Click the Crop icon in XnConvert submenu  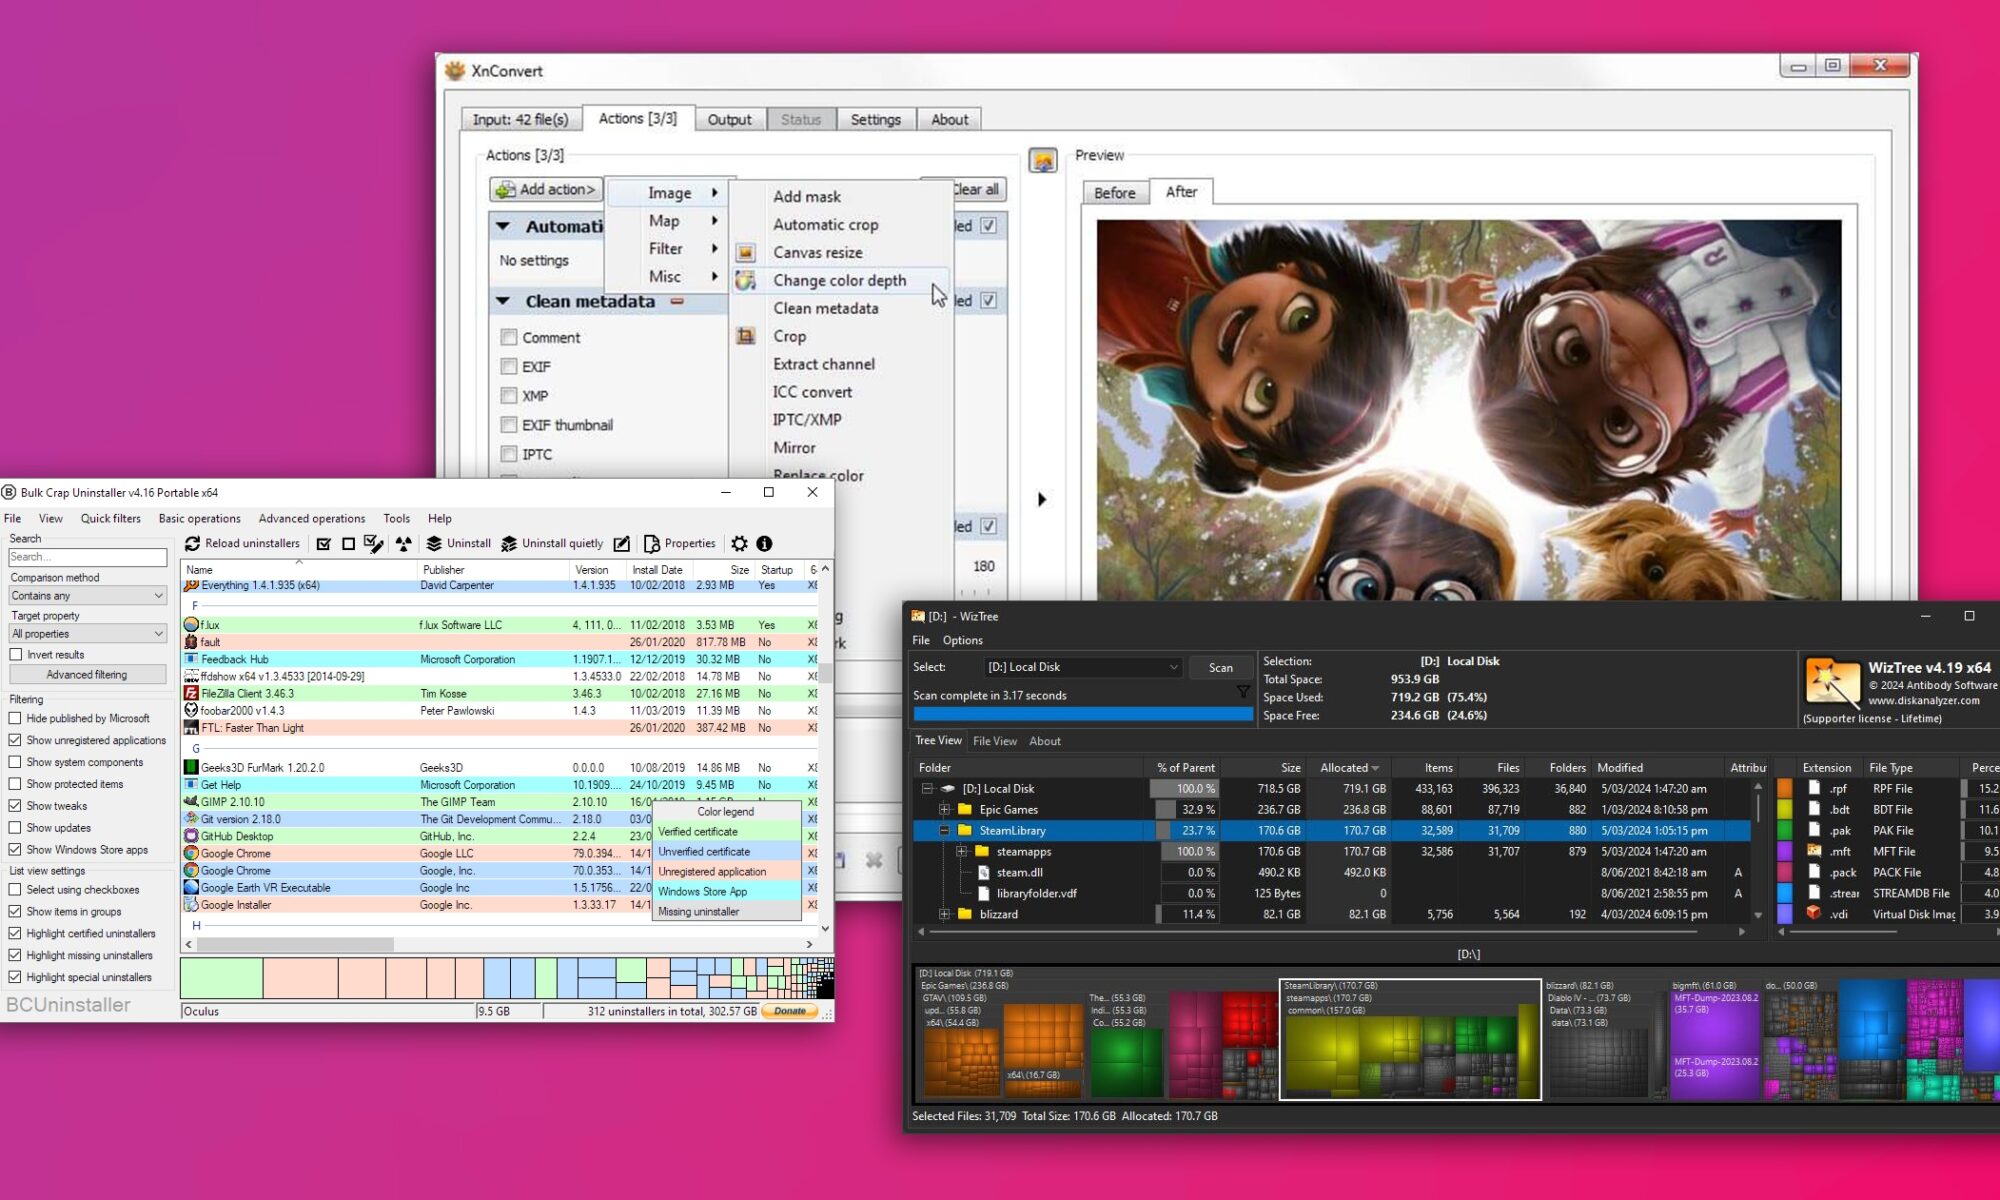(745, 336)
